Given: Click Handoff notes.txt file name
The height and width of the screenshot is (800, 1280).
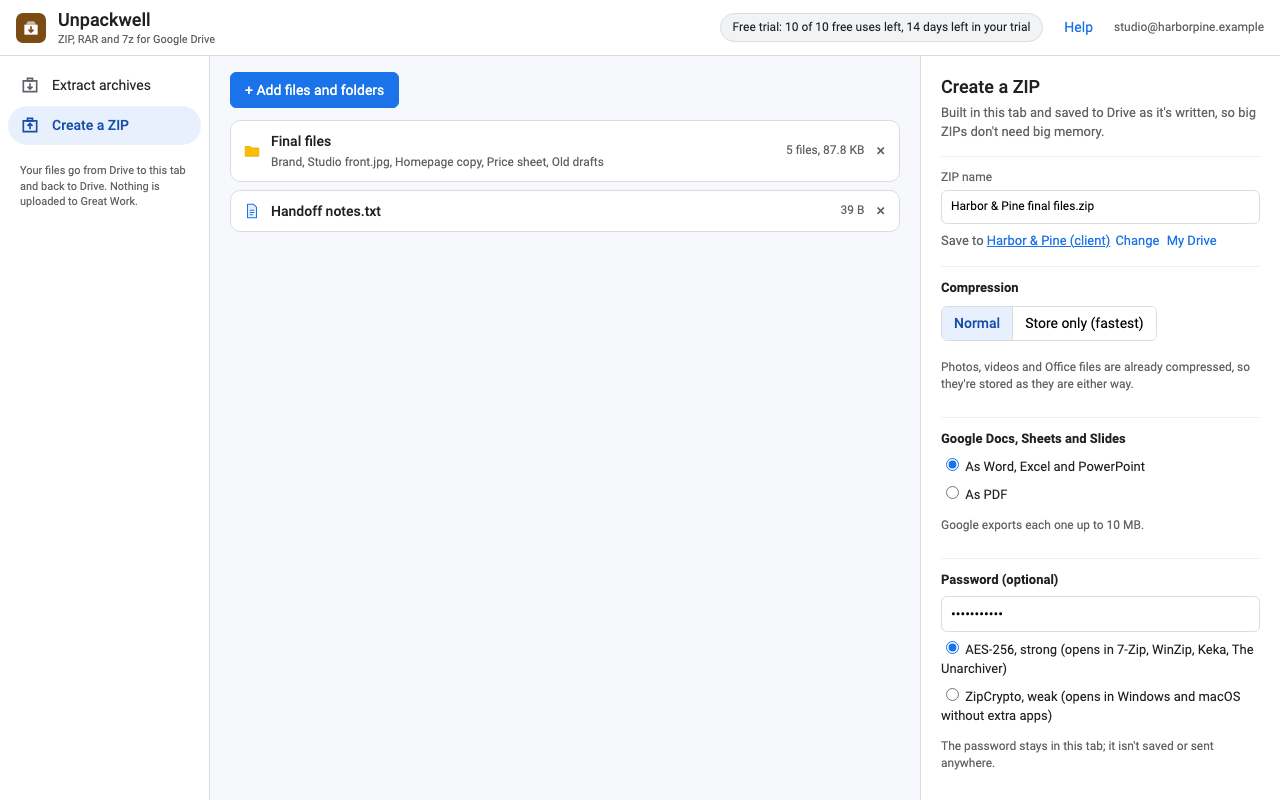Looking at the screenshot, I should pyautogui.click(x=326, y=211).
